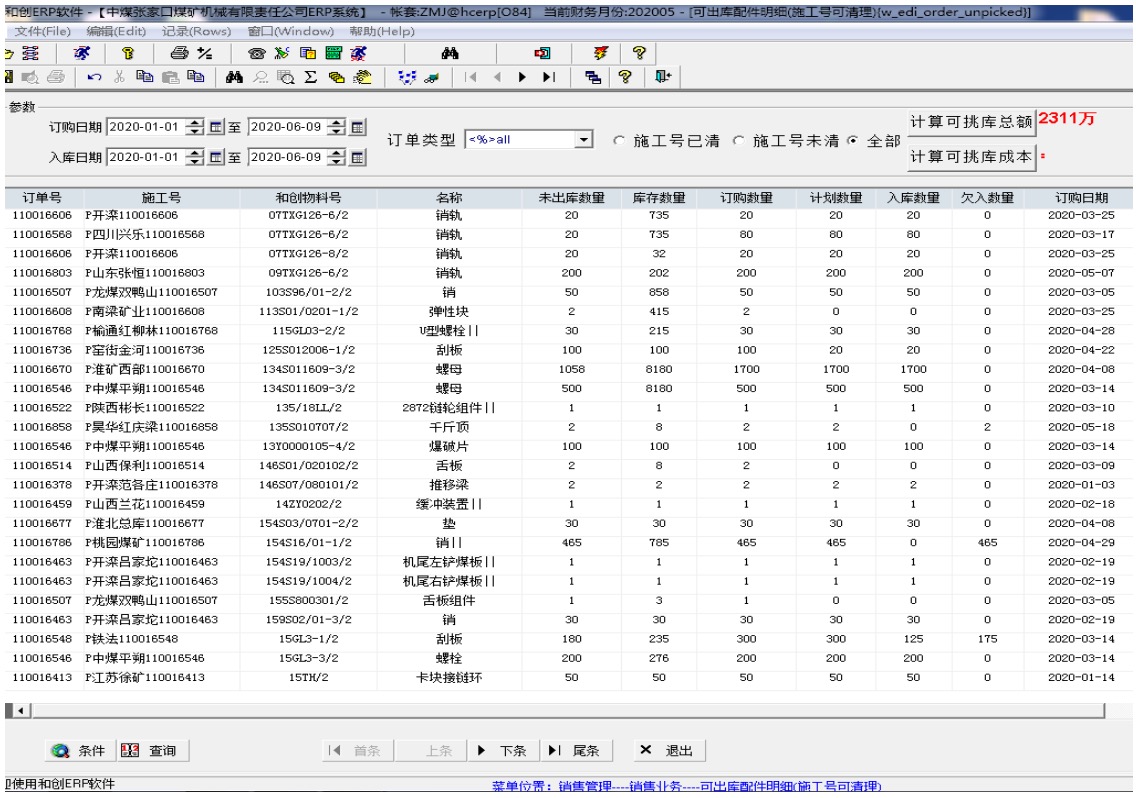Click material number 15TH/2 cell
The image size is (1136, 798).
point(308,678)
